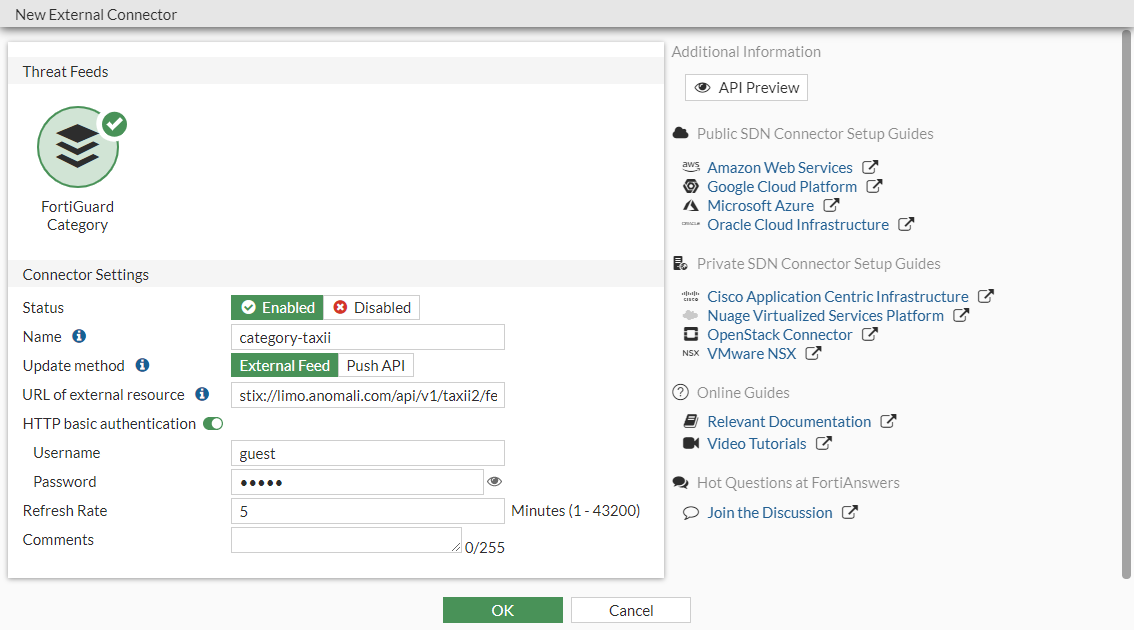The height and width of the screenshot is (630, 1134).
Task: Select the FortiGuard Category connector icon
Action: (x=78, y=147)
